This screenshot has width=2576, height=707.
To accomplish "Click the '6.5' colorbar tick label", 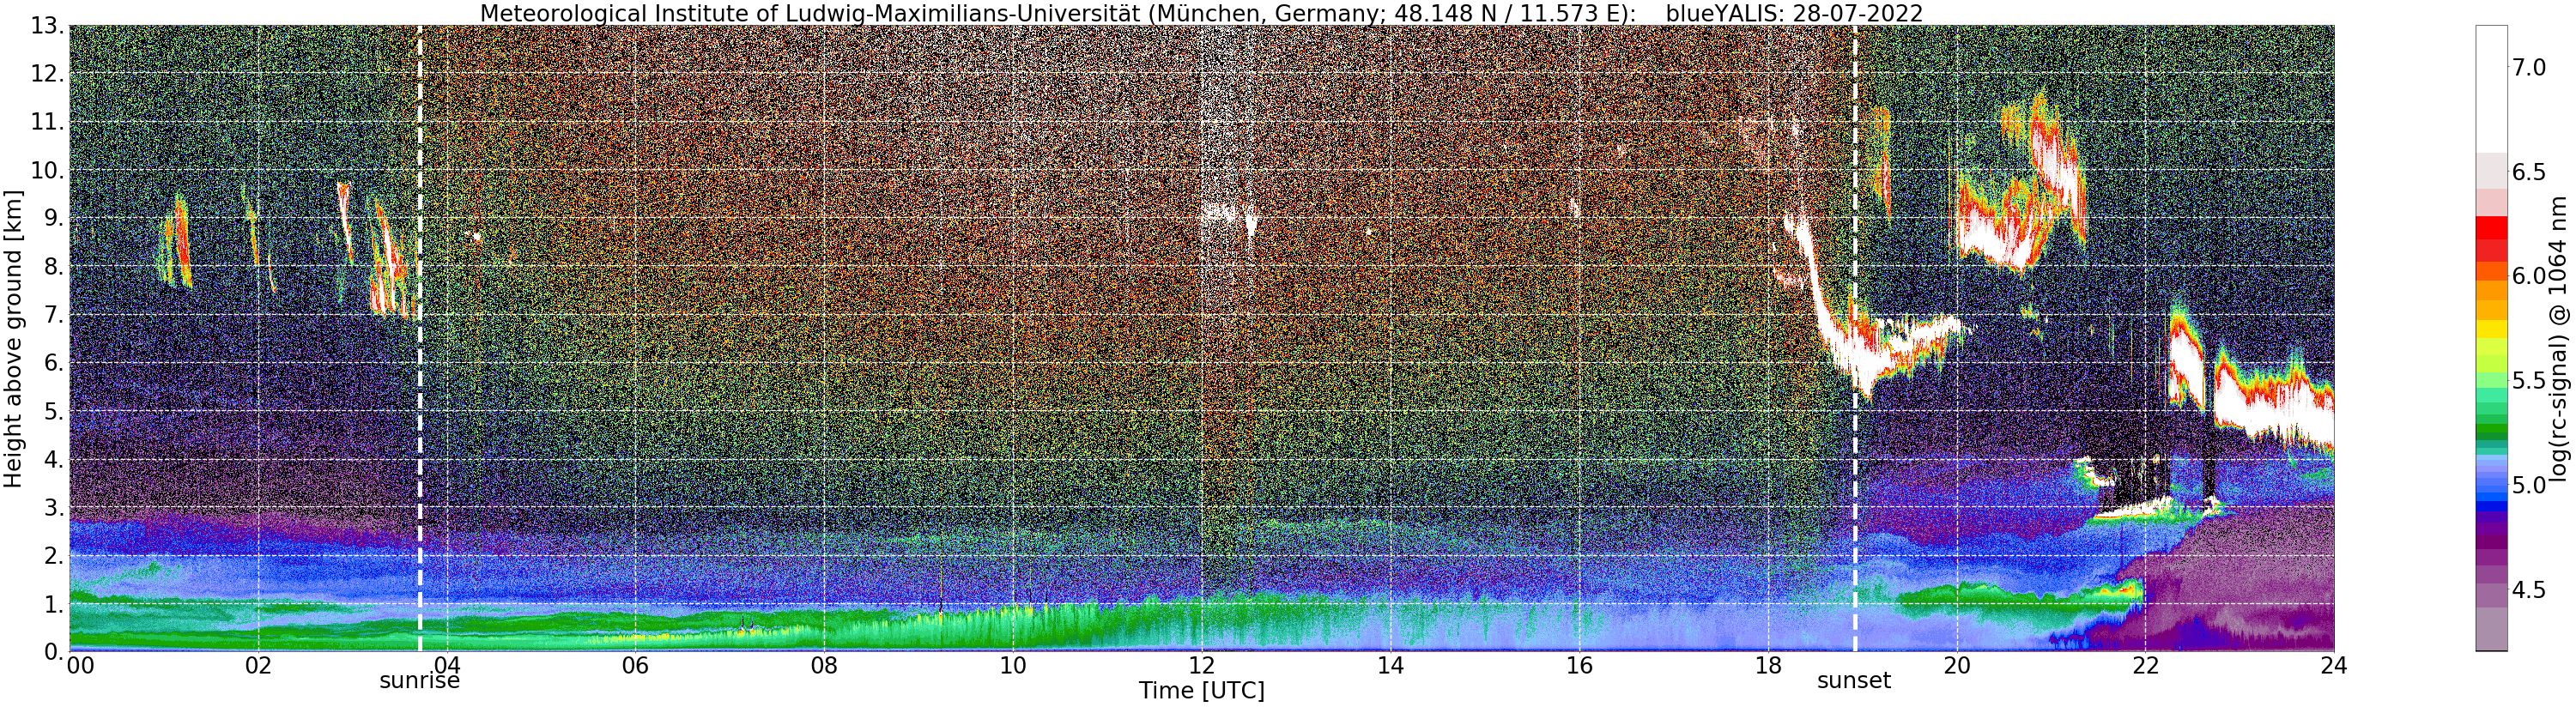I will click(2529, 172).
